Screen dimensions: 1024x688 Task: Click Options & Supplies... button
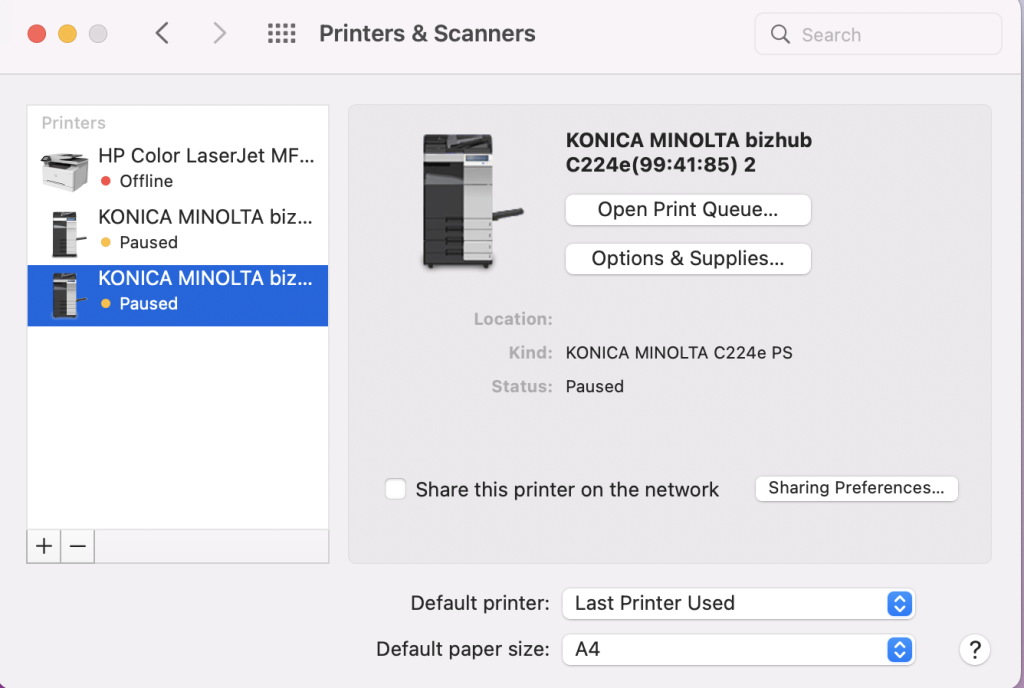(688, 258)
